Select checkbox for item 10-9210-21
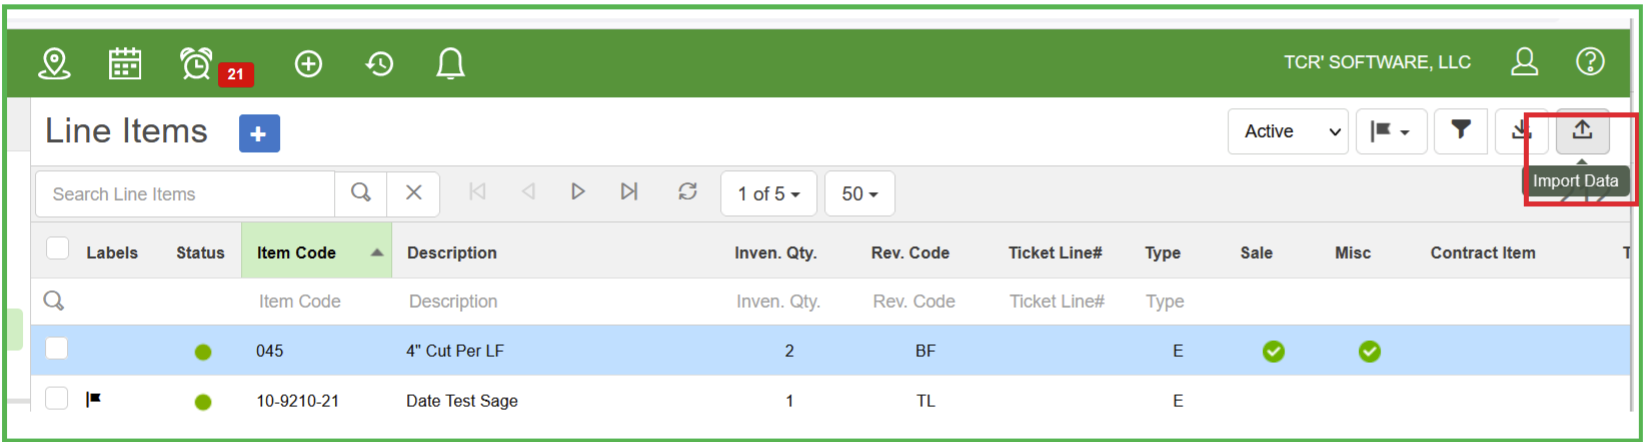The width and height of the screenshot is (1645, 442). [57, 398]
